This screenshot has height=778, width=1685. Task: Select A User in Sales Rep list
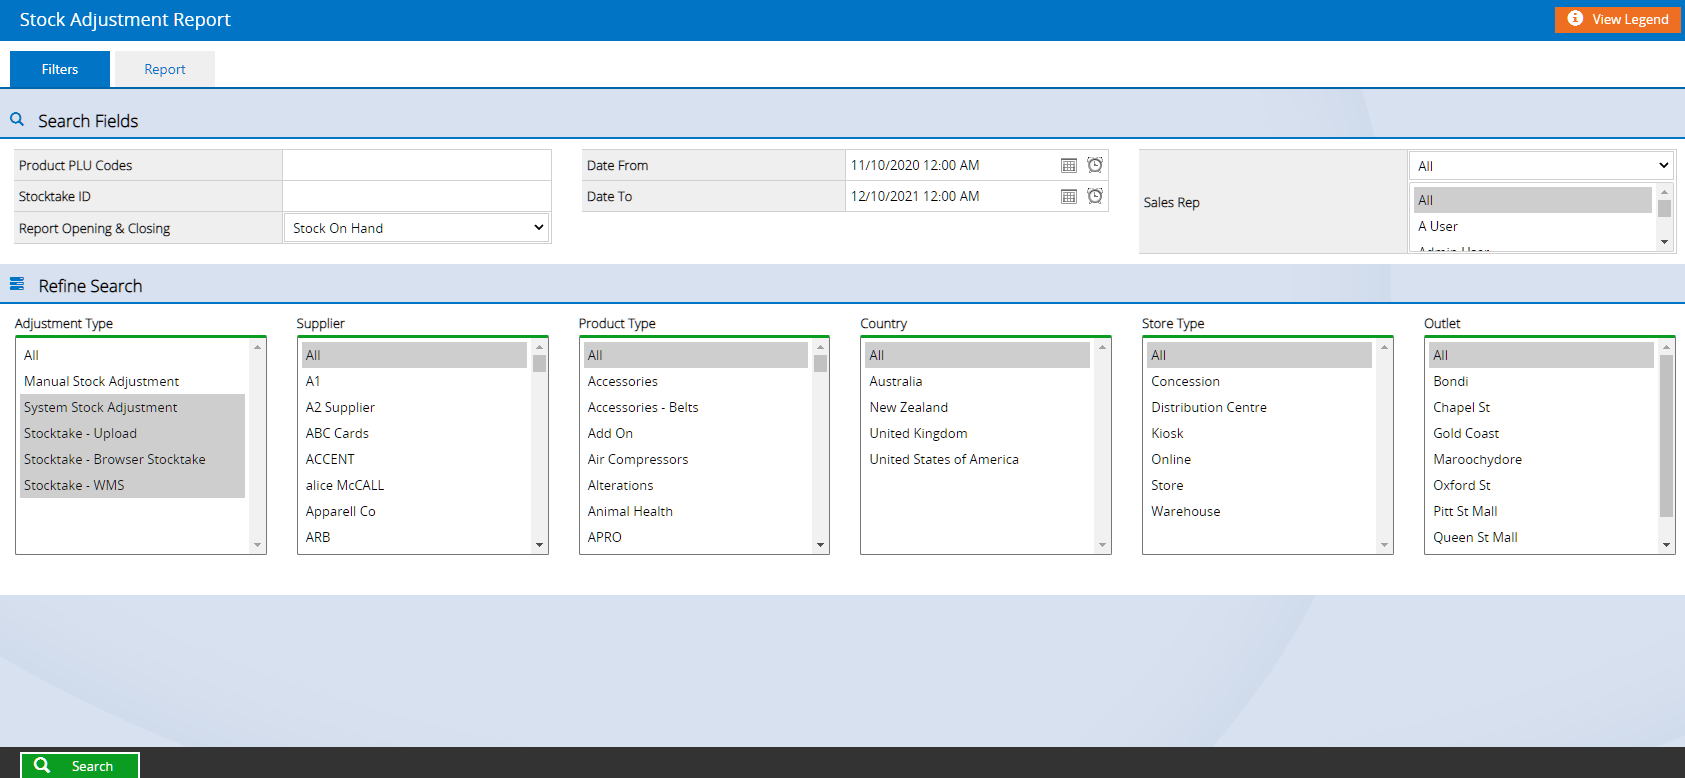tap(1533, 226)
